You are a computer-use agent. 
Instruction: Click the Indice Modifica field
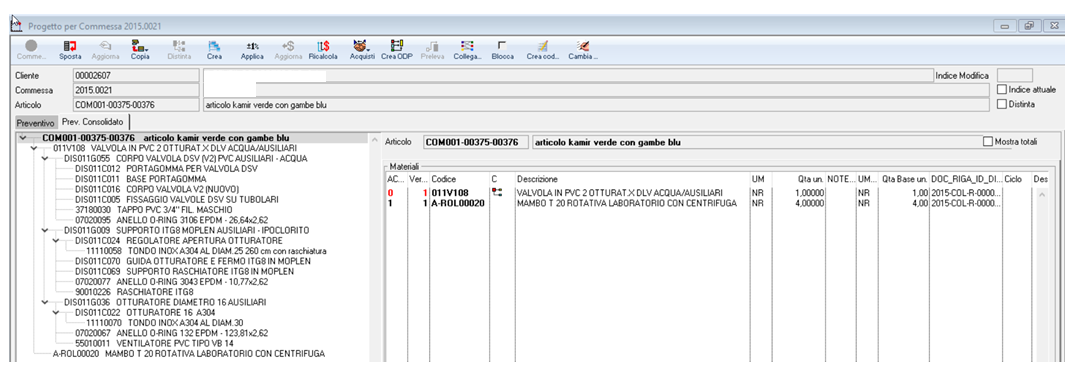pos(1015,75)
